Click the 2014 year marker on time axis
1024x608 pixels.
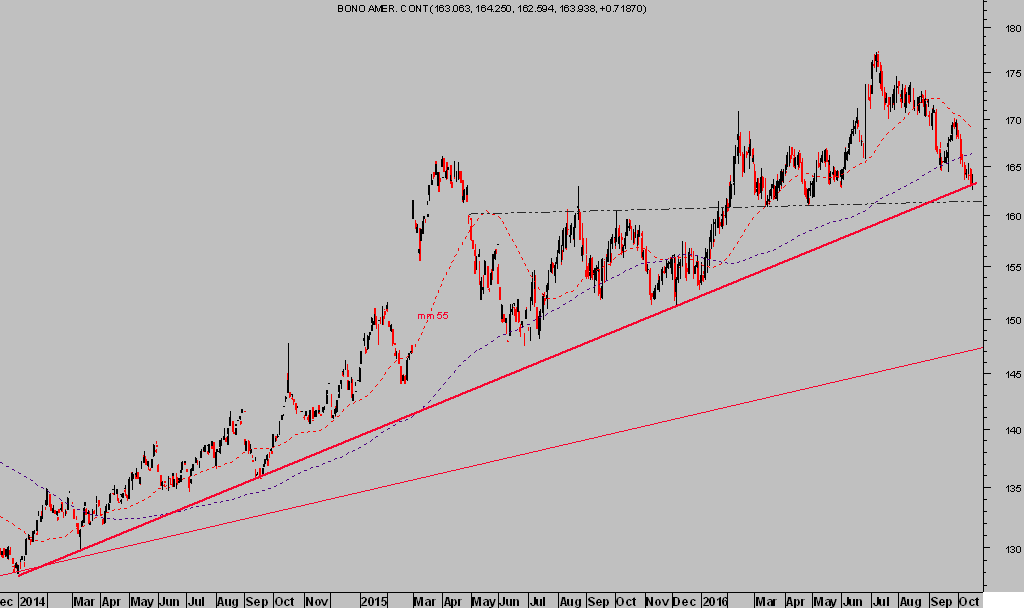point(32,601)
